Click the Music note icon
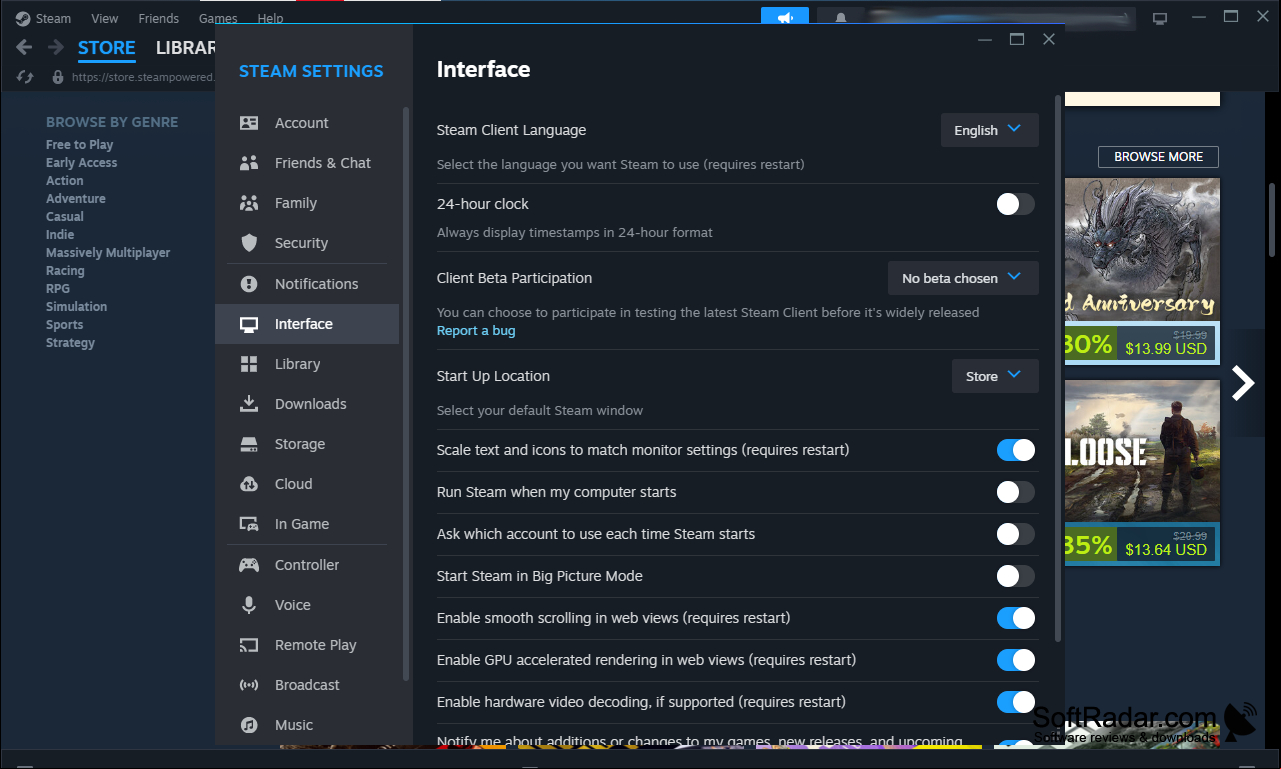1281x769 pixels. [249, 725]
